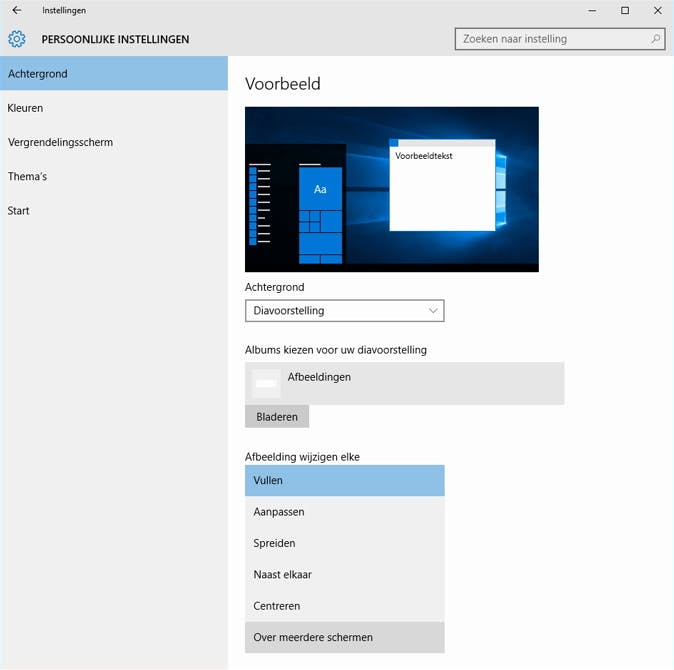Image resolution: width=674 pixels, height=670 pixels.
Task: Minimize the Instellingen window
Action: click(x=592, y=11)
